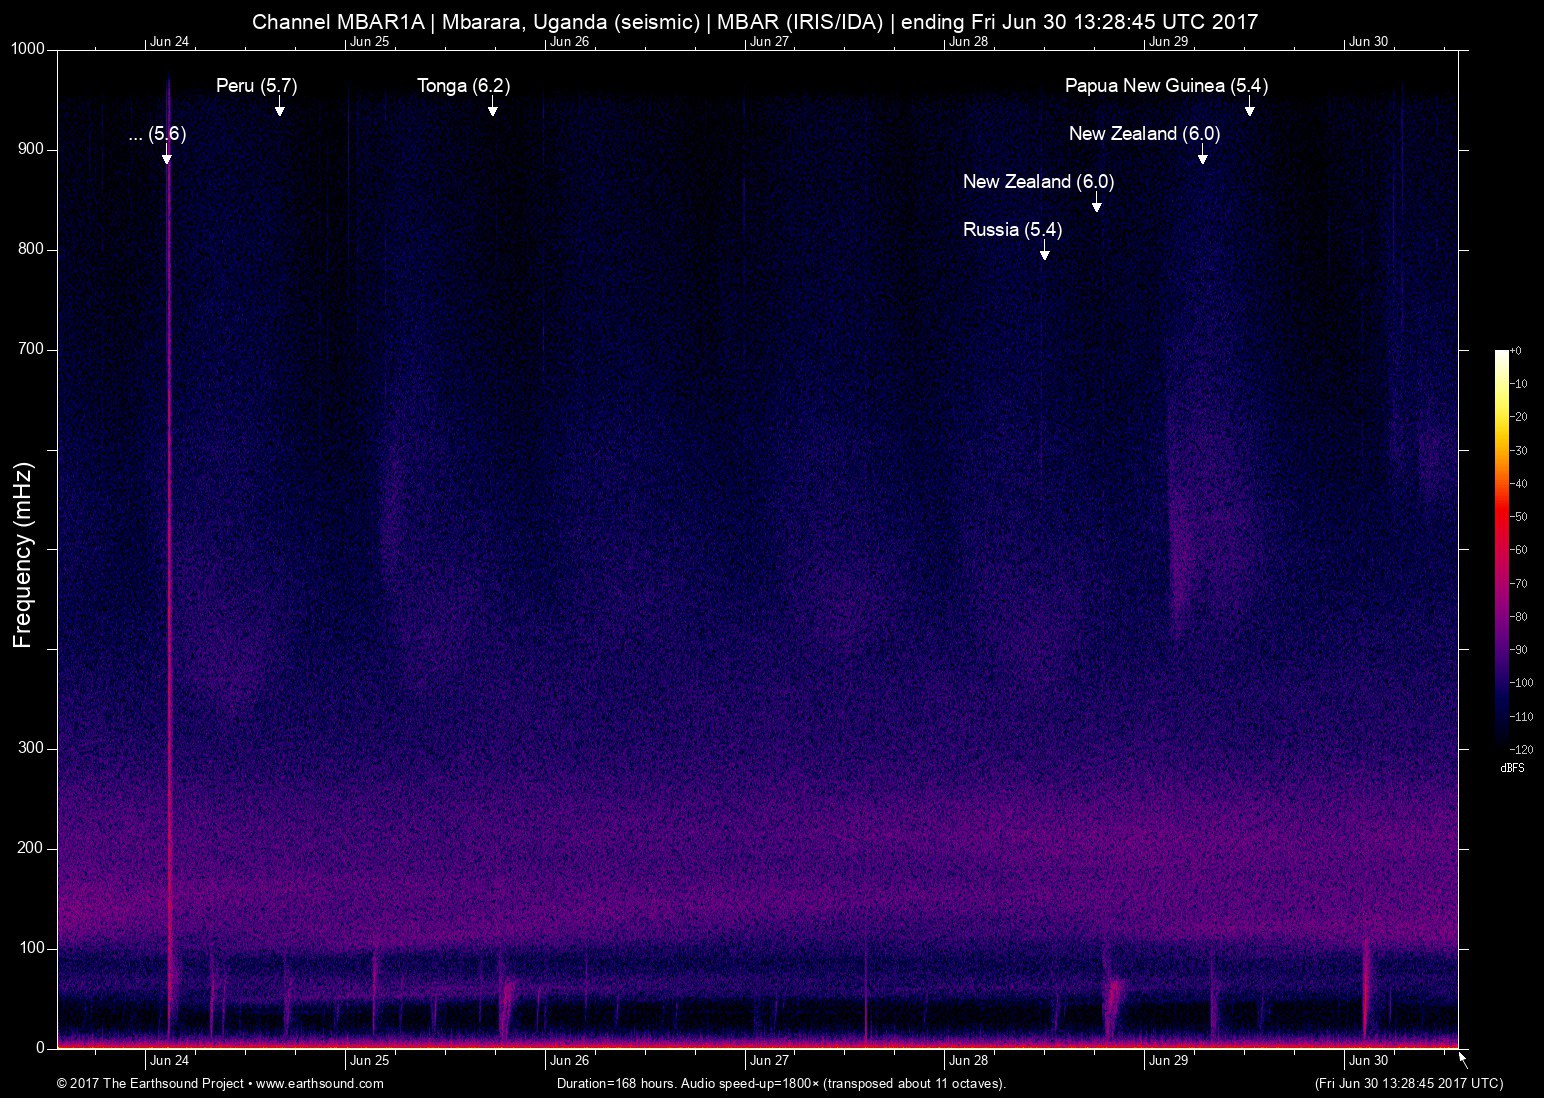Click the Earthsound Project copyright text
The height and width of the screenshot is (1098, 1544).
pos(150,1083)
